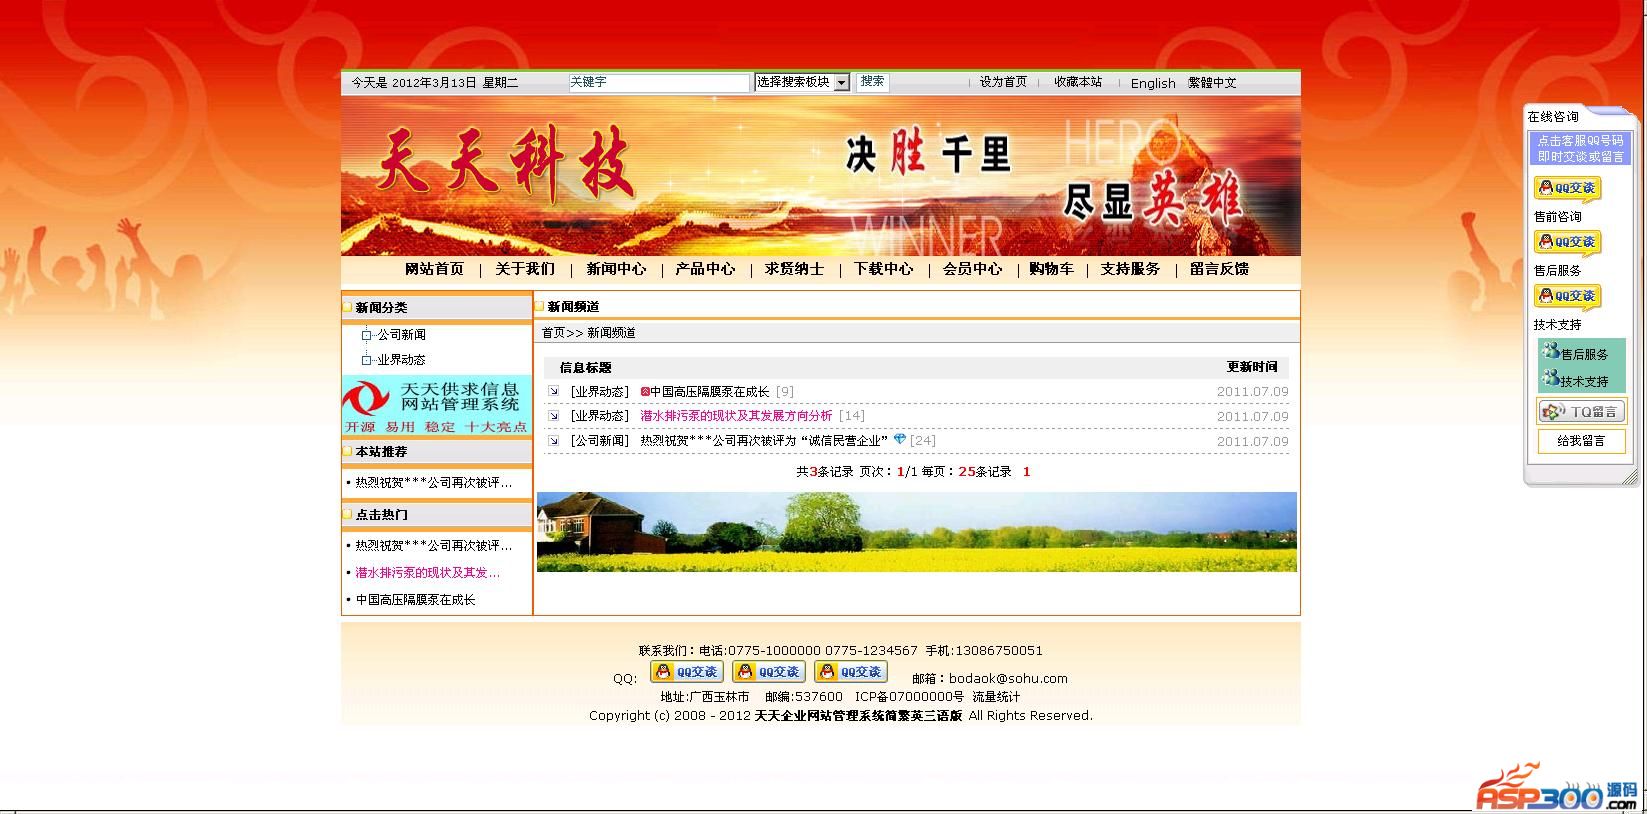Click arrow icon beside 中国高压隔膜泵在成长 row

[x=554, y=391]
